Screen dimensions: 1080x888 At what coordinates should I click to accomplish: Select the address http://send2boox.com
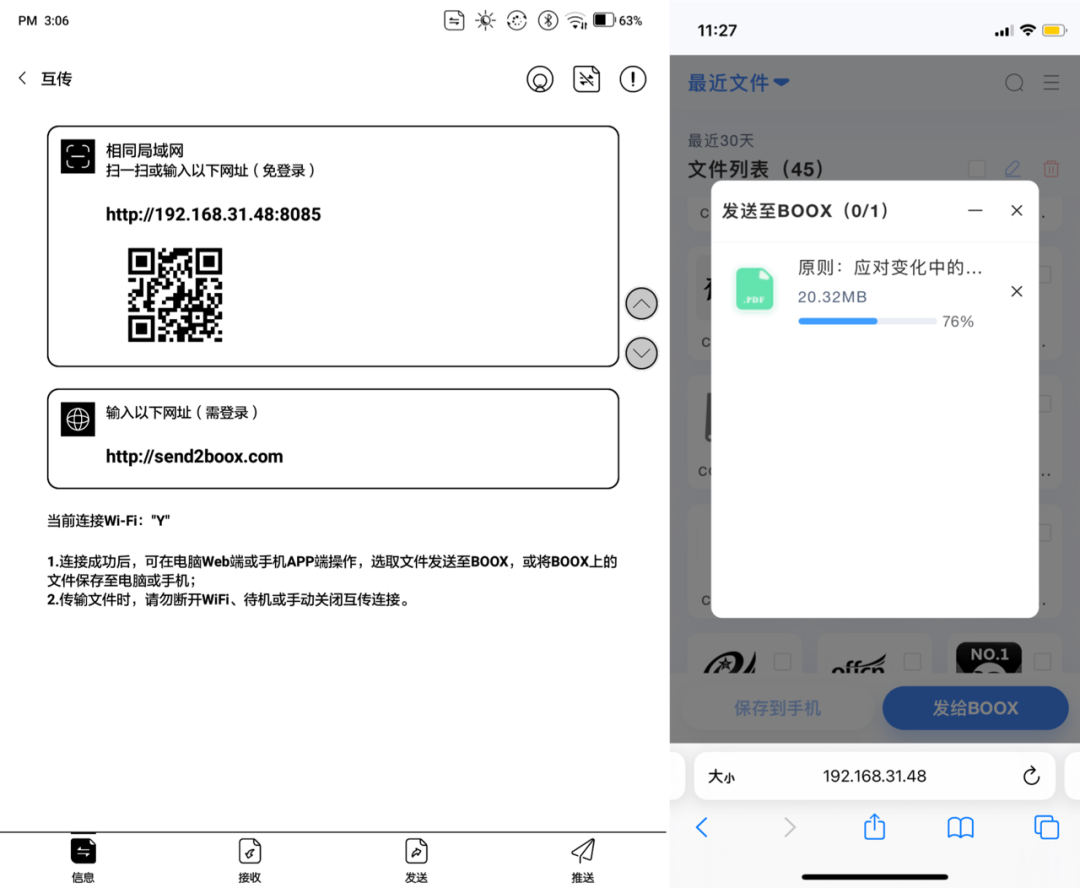tap(194, 456)
